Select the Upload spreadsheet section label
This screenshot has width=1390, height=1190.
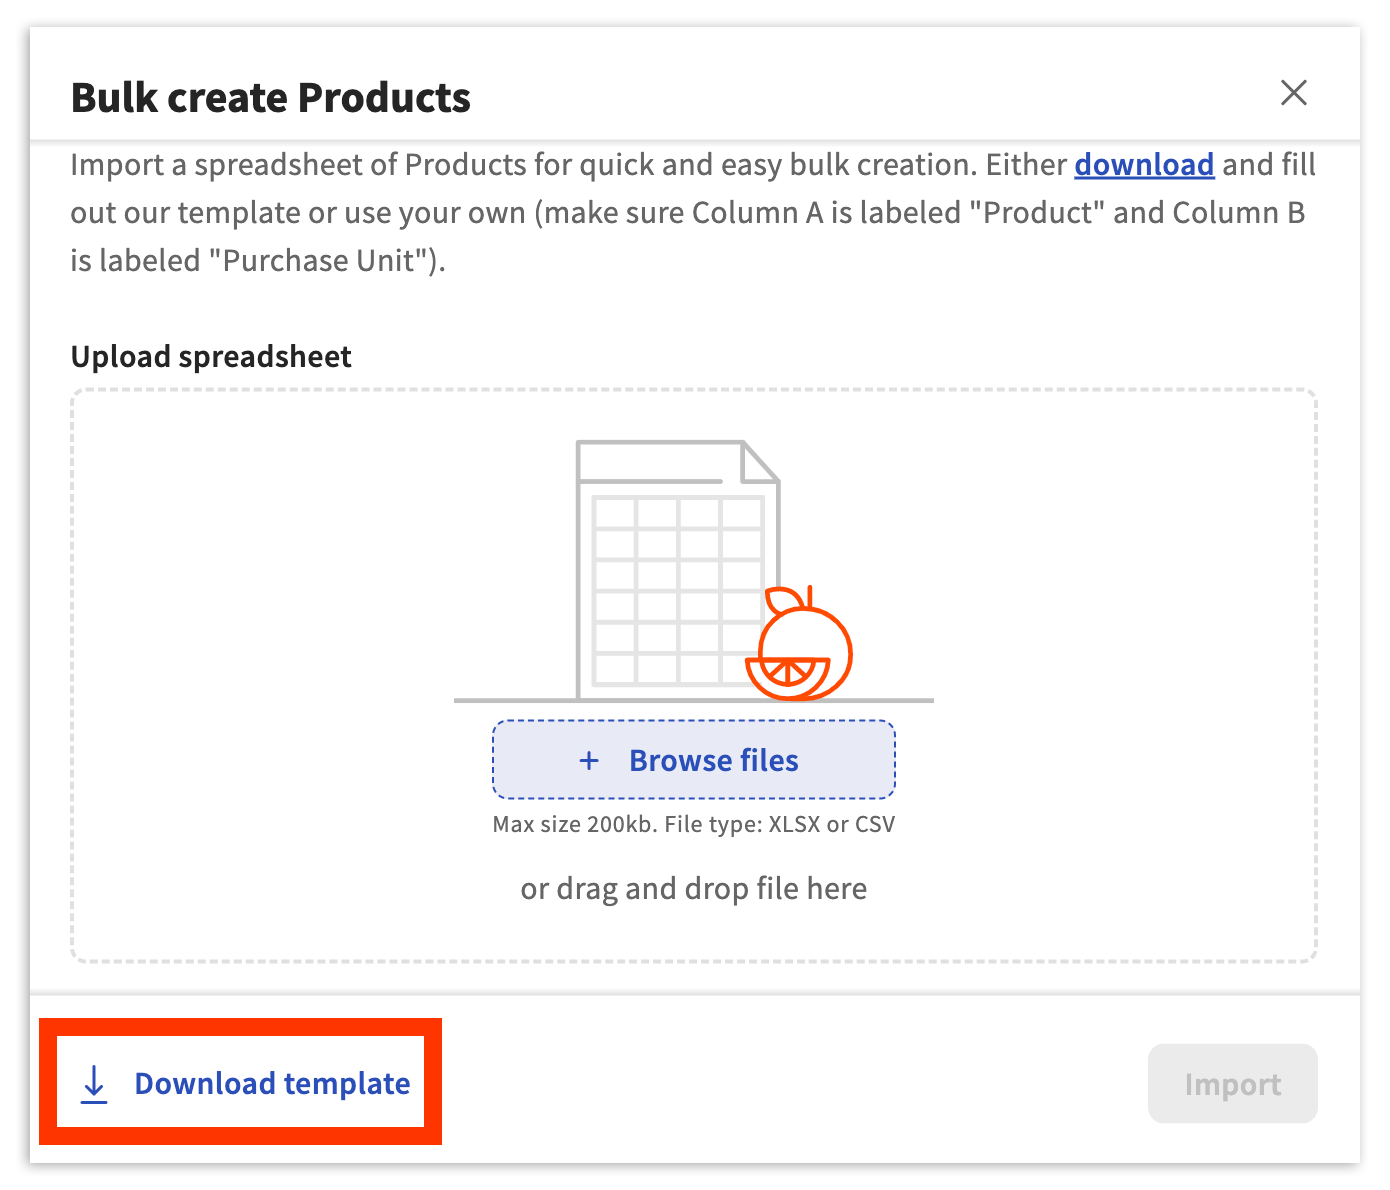(210, 356)
